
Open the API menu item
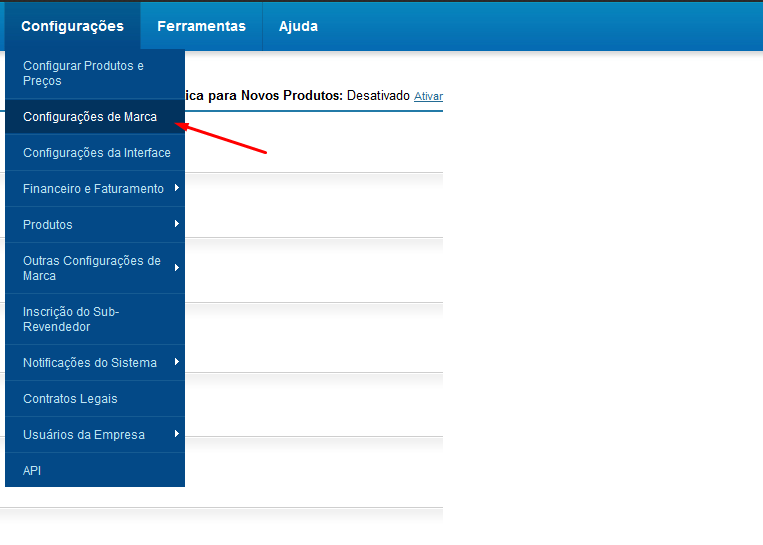[x=95, y=470]
